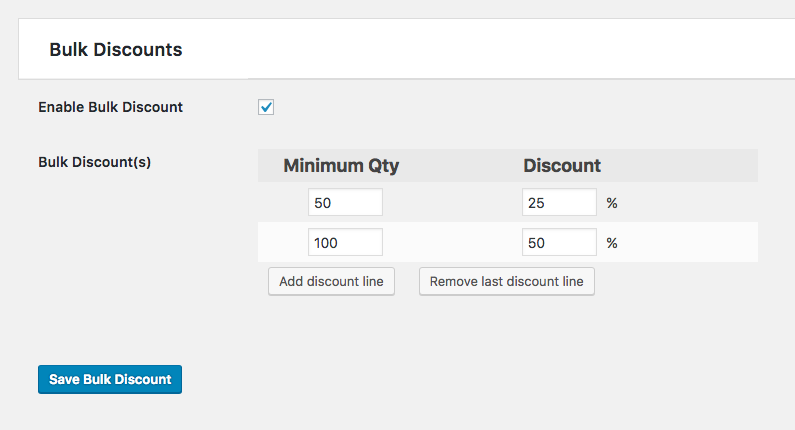Image resolution: width=795 pixels, height=430 pixels.
Task: Click the percent sign beside the 25 discount
Action: coord(612,203)
